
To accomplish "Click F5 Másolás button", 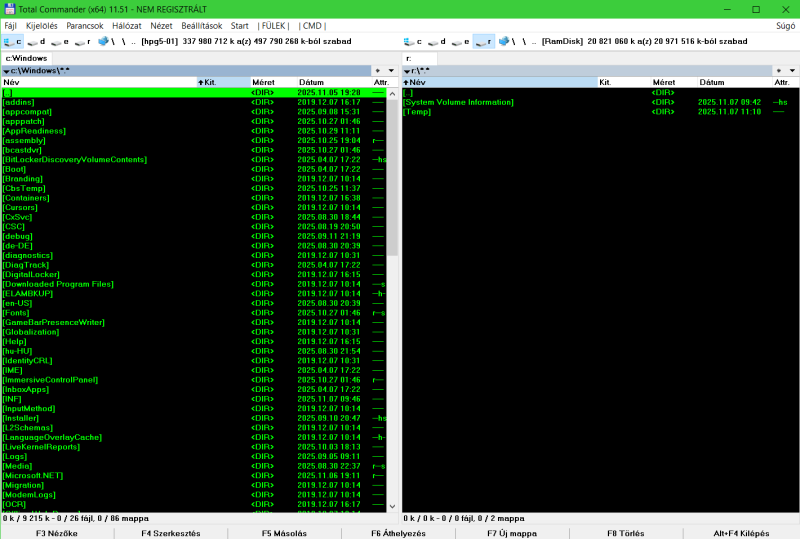I will pos(285,533).
